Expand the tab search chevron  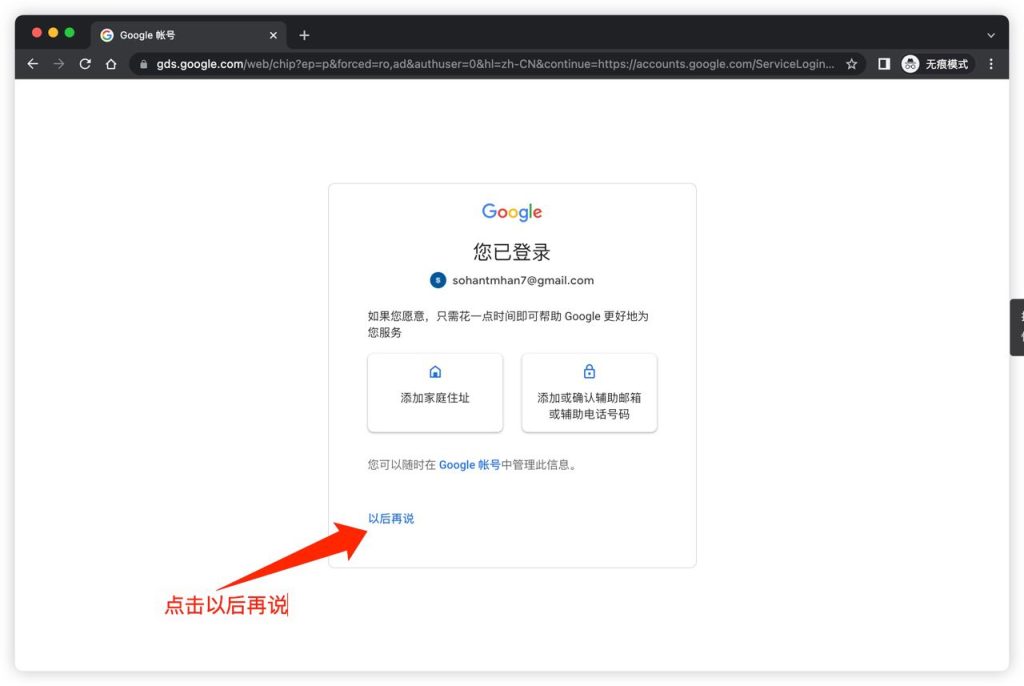pyautogui.click(x=991, y=35)
